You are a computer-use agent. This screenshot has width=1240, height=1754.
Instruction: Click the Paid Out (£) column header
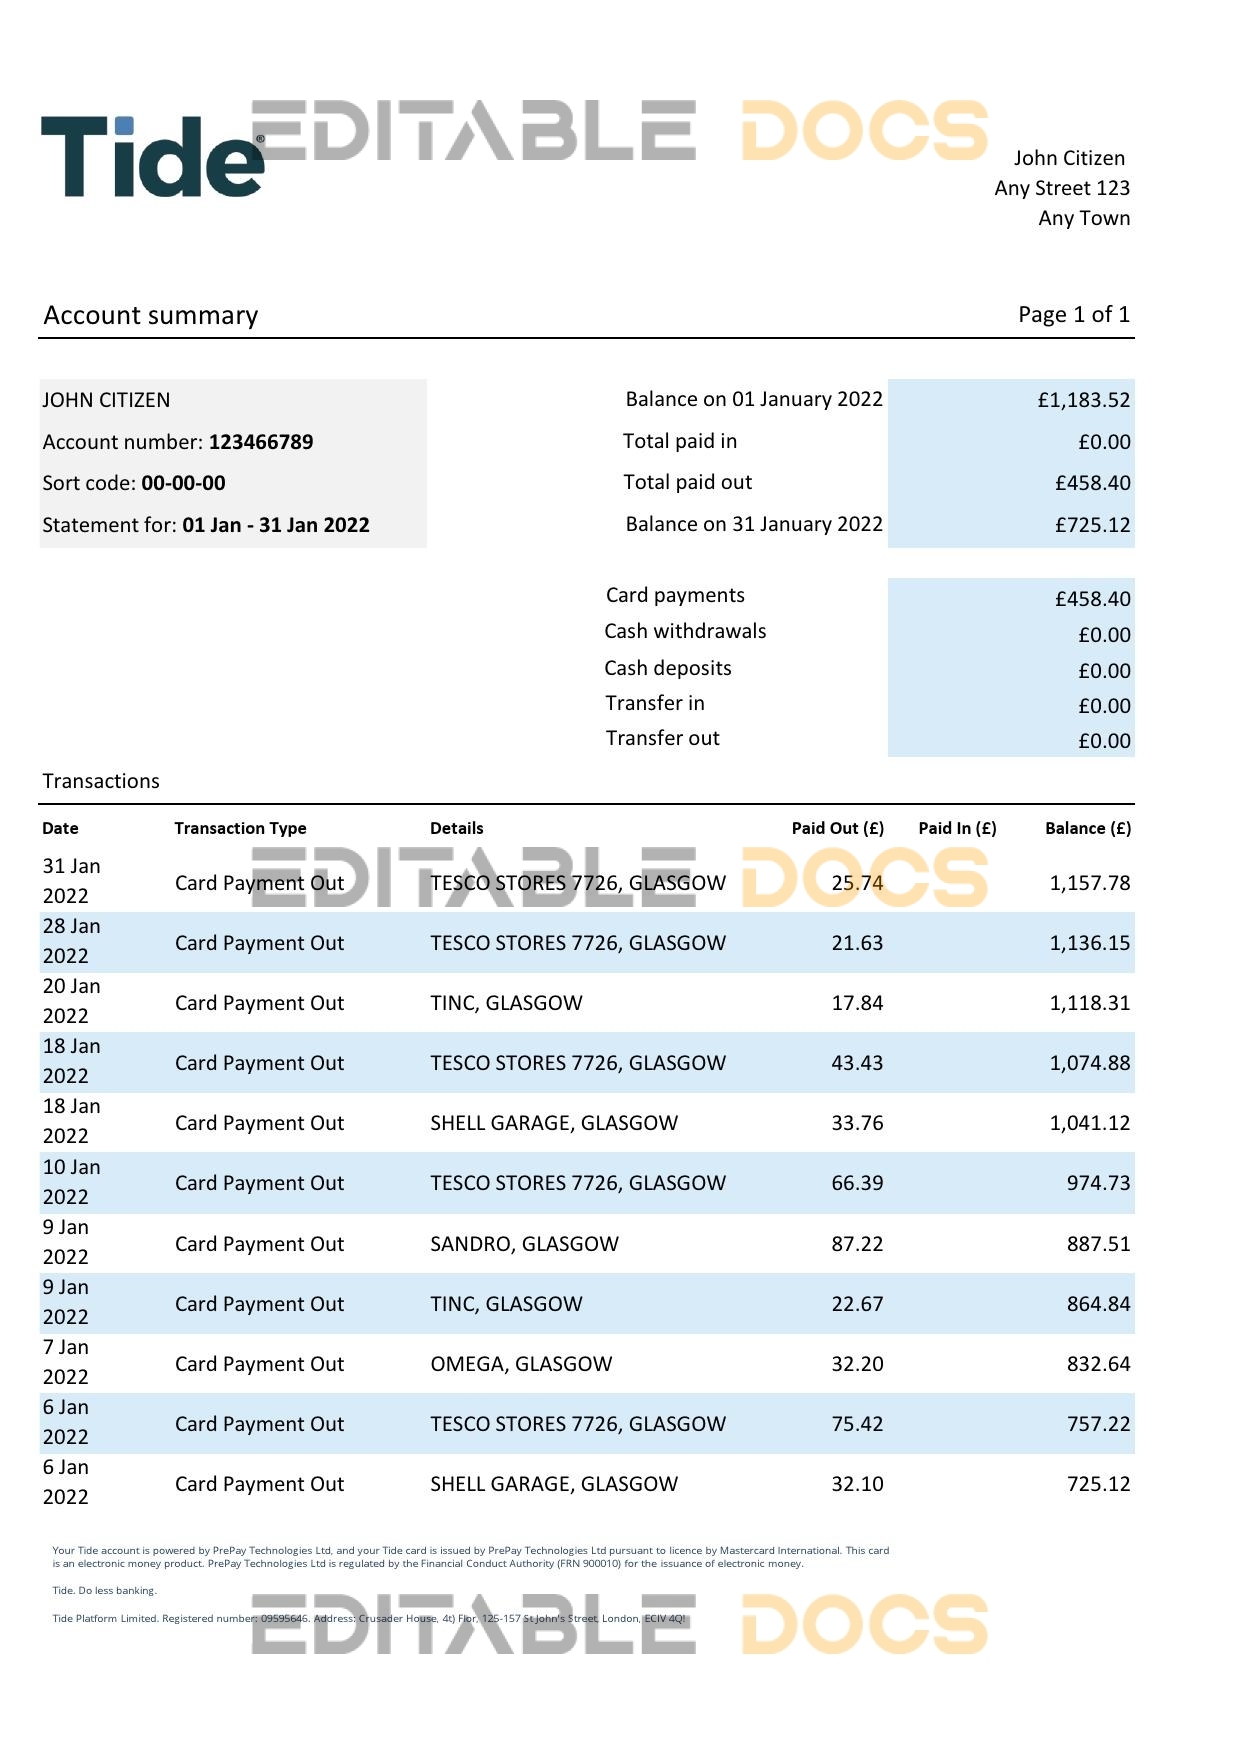coord(837,828)
